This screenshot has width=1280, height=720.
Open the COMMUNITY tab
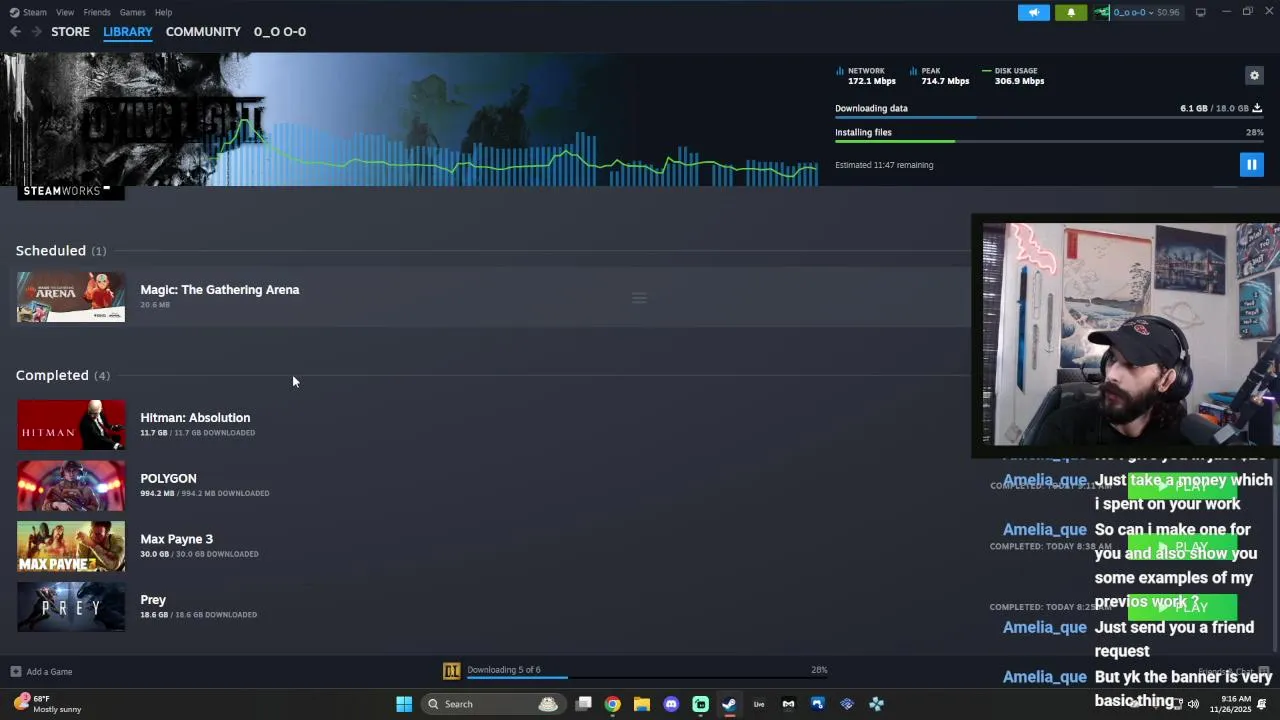pyautogui.click(x=203, y=32)
